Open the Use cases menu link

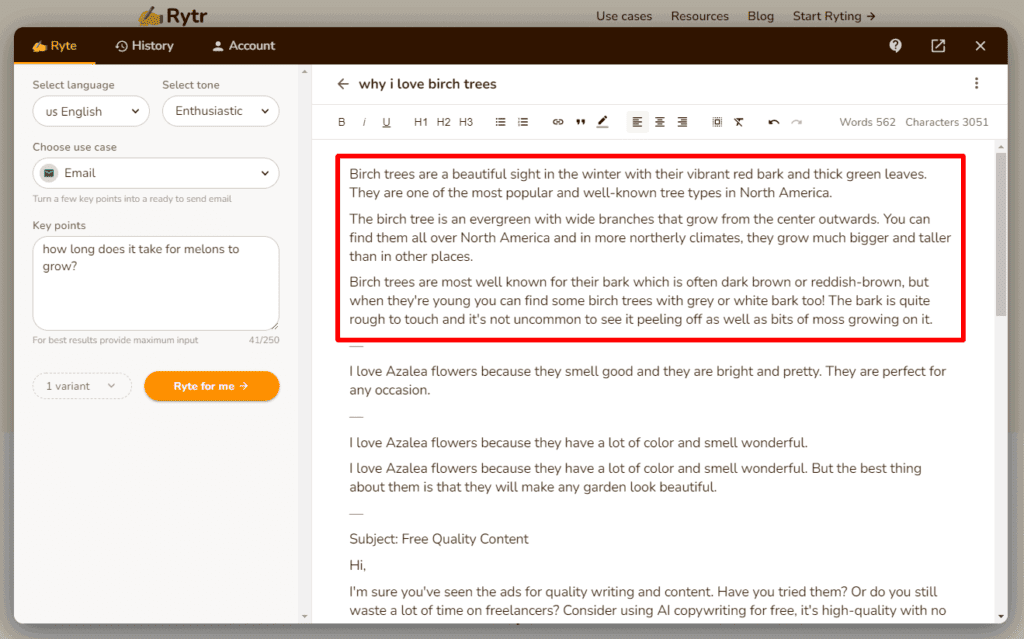(x=624, y=16)
